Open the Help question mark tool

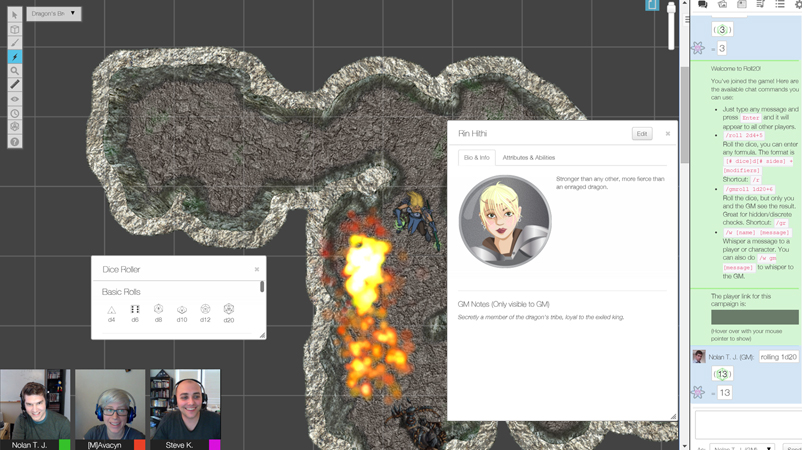[14, 142]
